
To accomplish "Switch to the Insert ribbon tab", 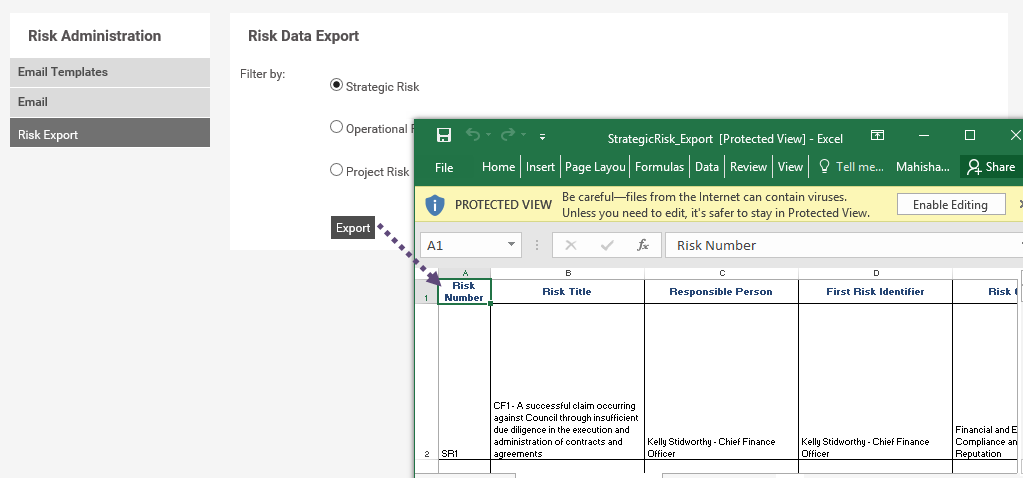I will (540, 167).
